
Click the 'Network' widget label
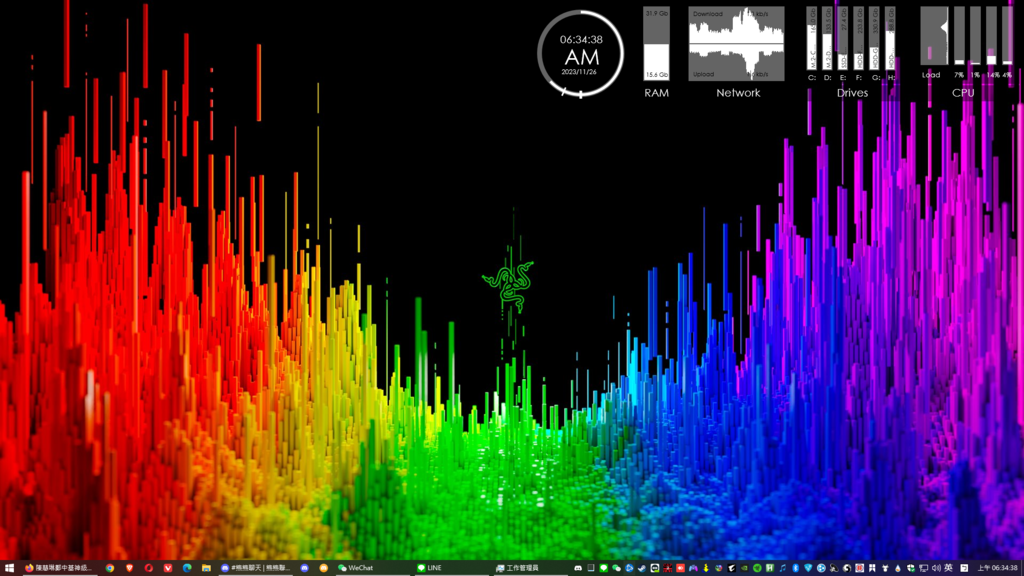(x=738, y=93)
